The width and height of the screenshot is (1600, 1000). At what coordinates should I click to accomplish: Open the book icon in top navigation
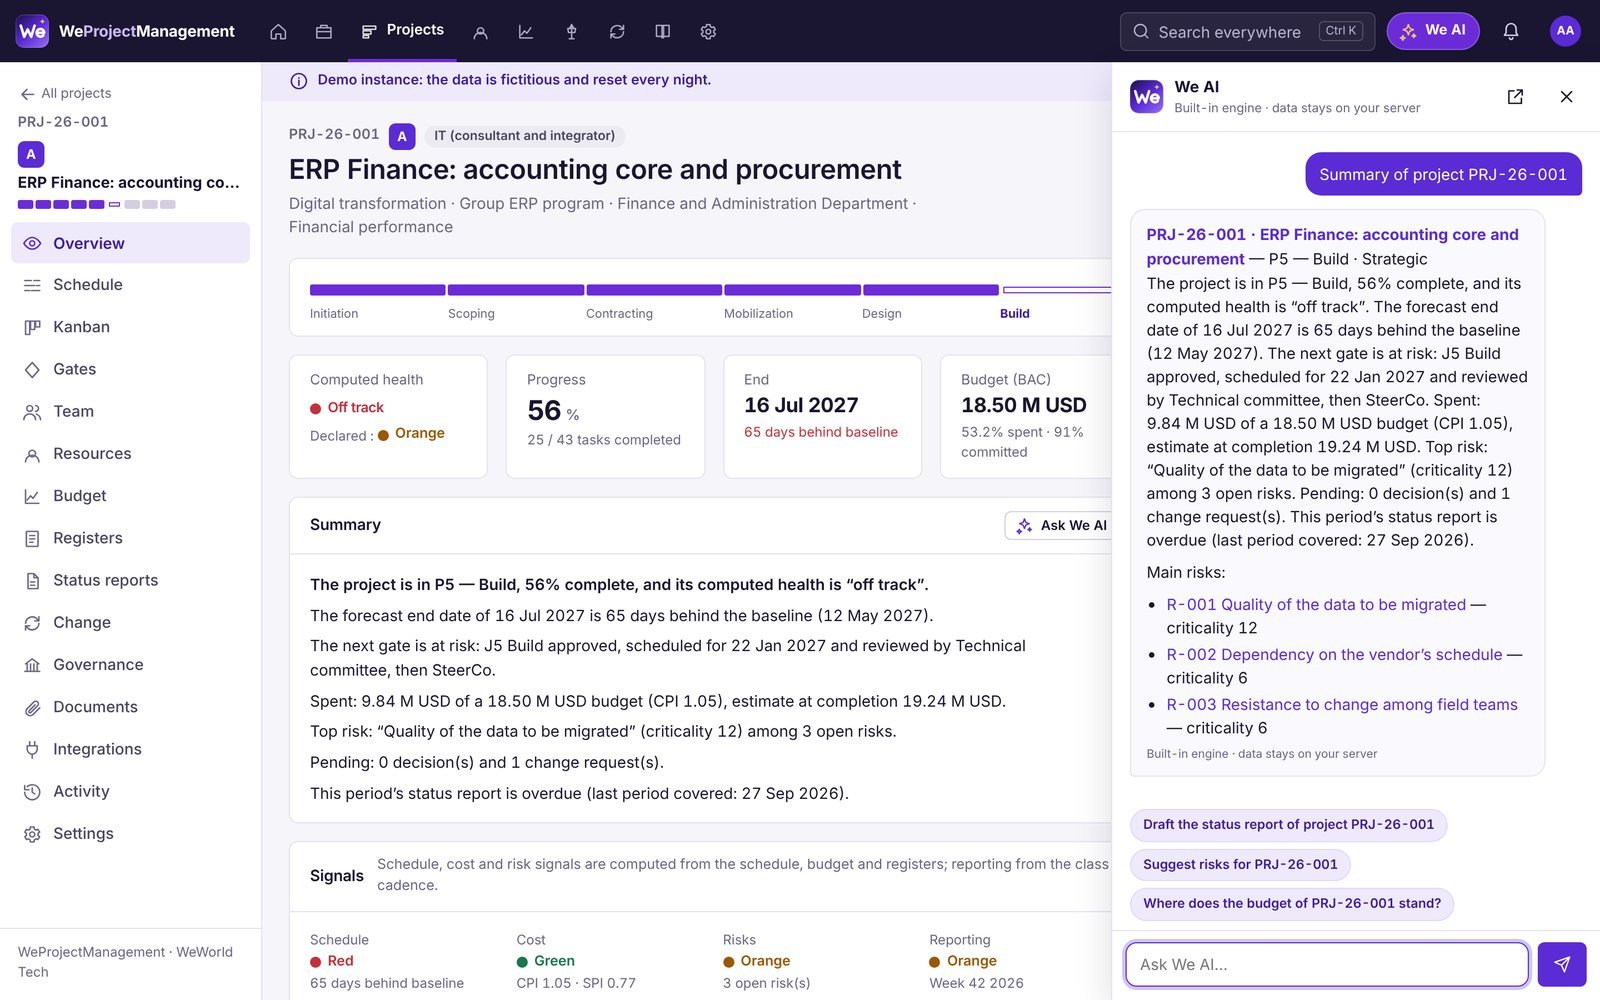[x=662, y=32]
